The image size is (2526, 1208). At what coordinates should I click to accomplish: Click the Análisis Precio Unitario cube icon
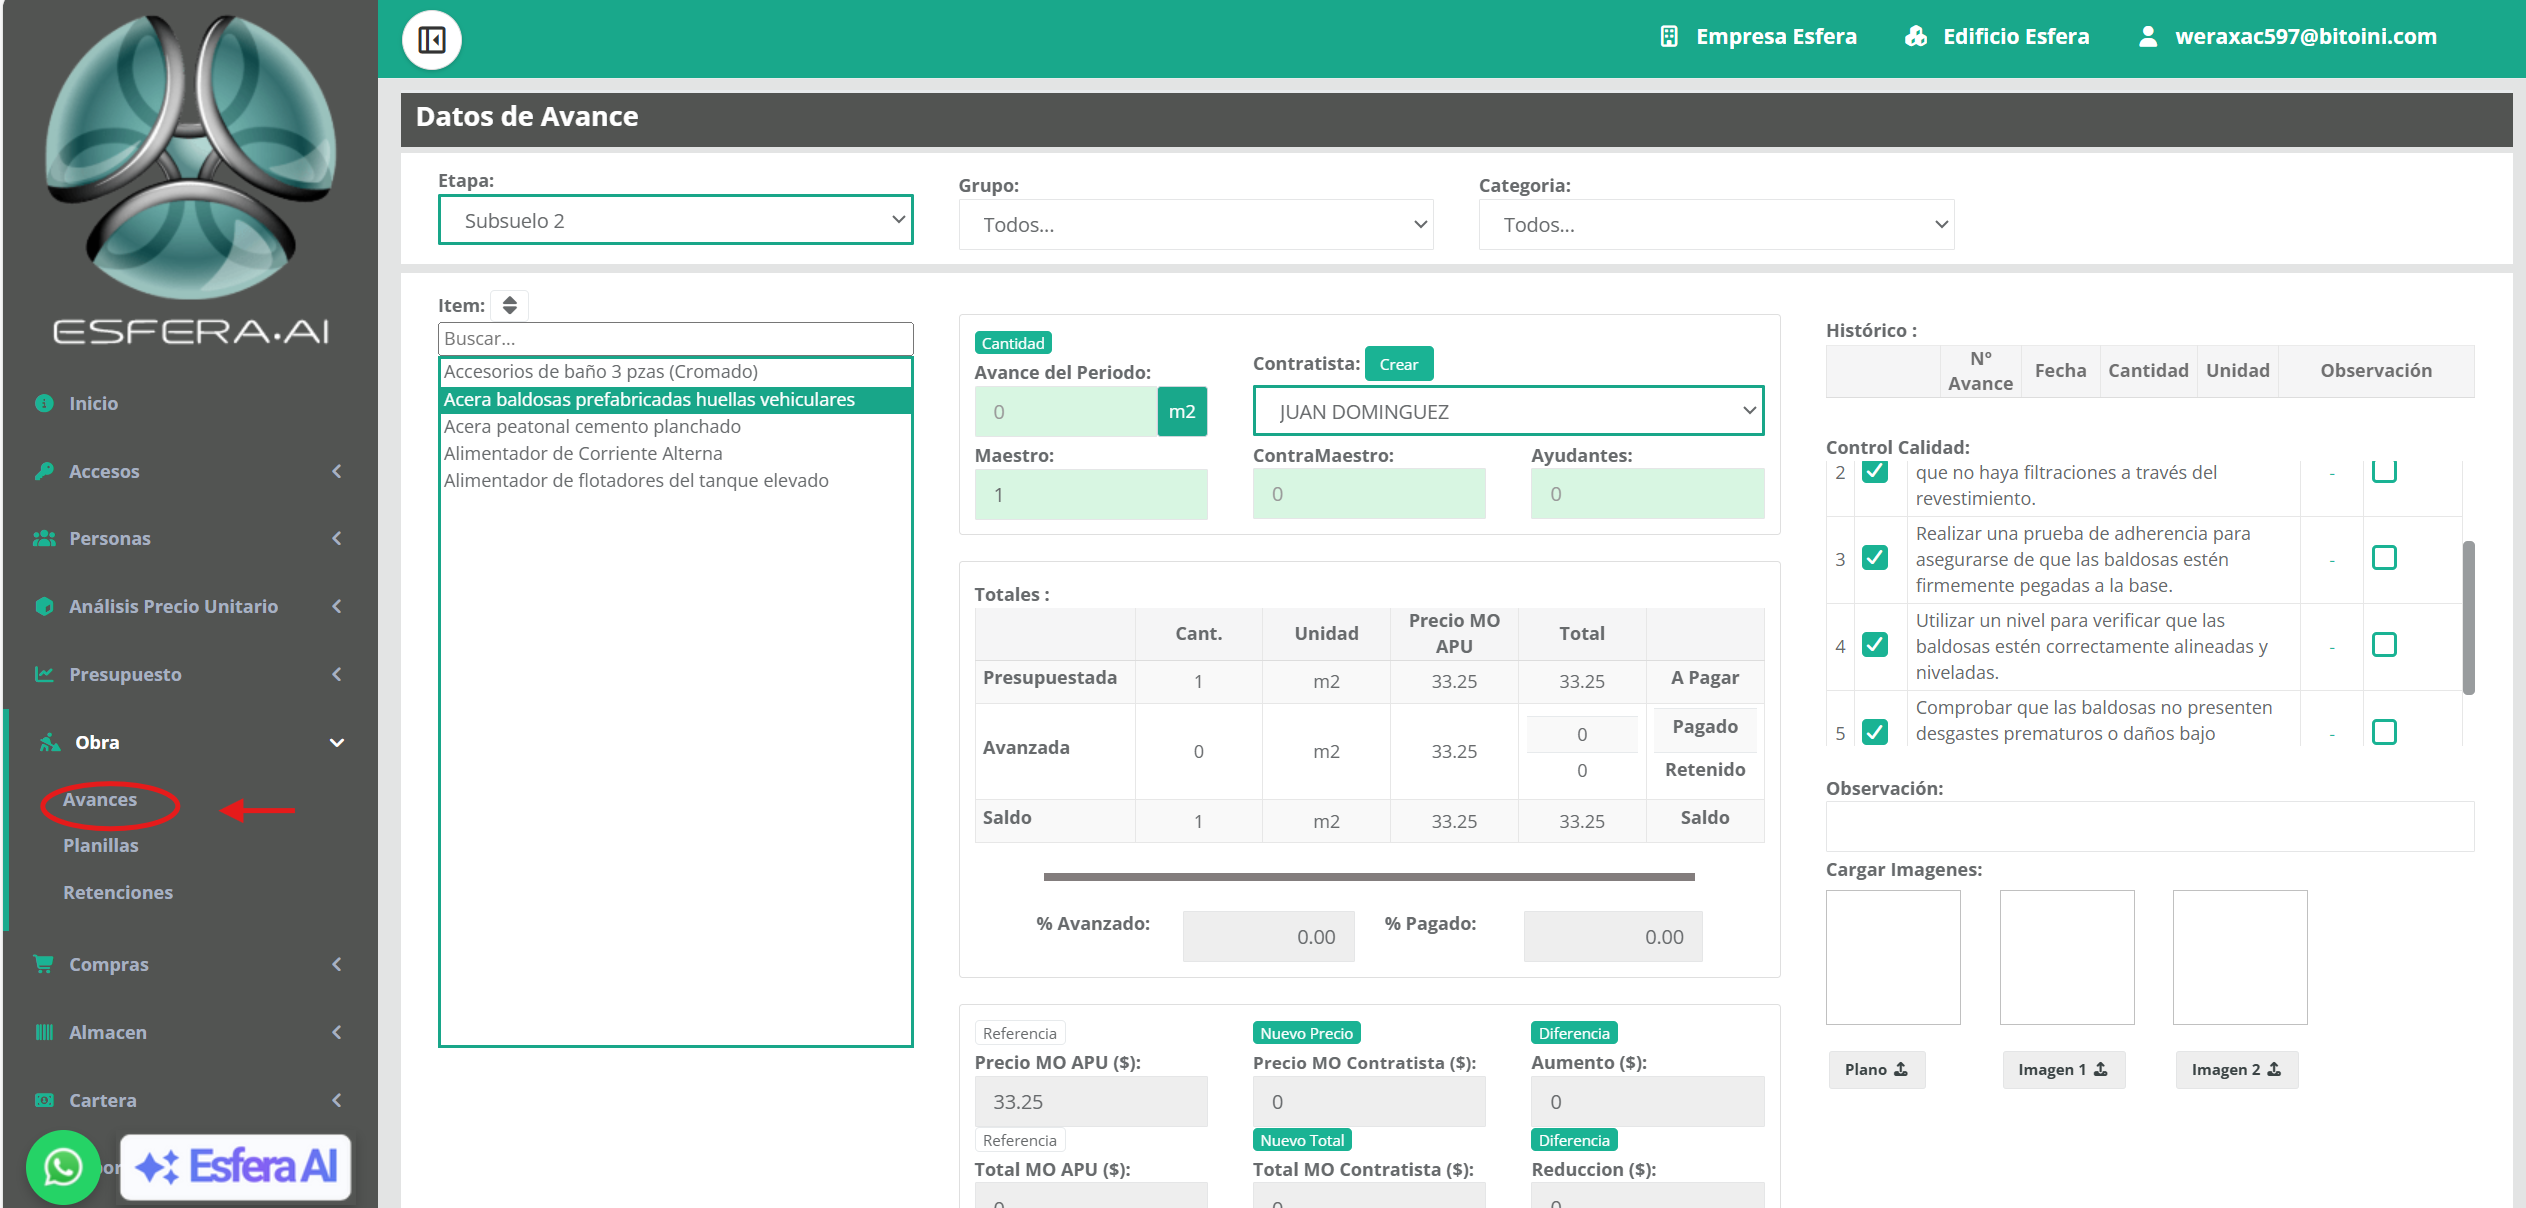(x=44, y=606)
